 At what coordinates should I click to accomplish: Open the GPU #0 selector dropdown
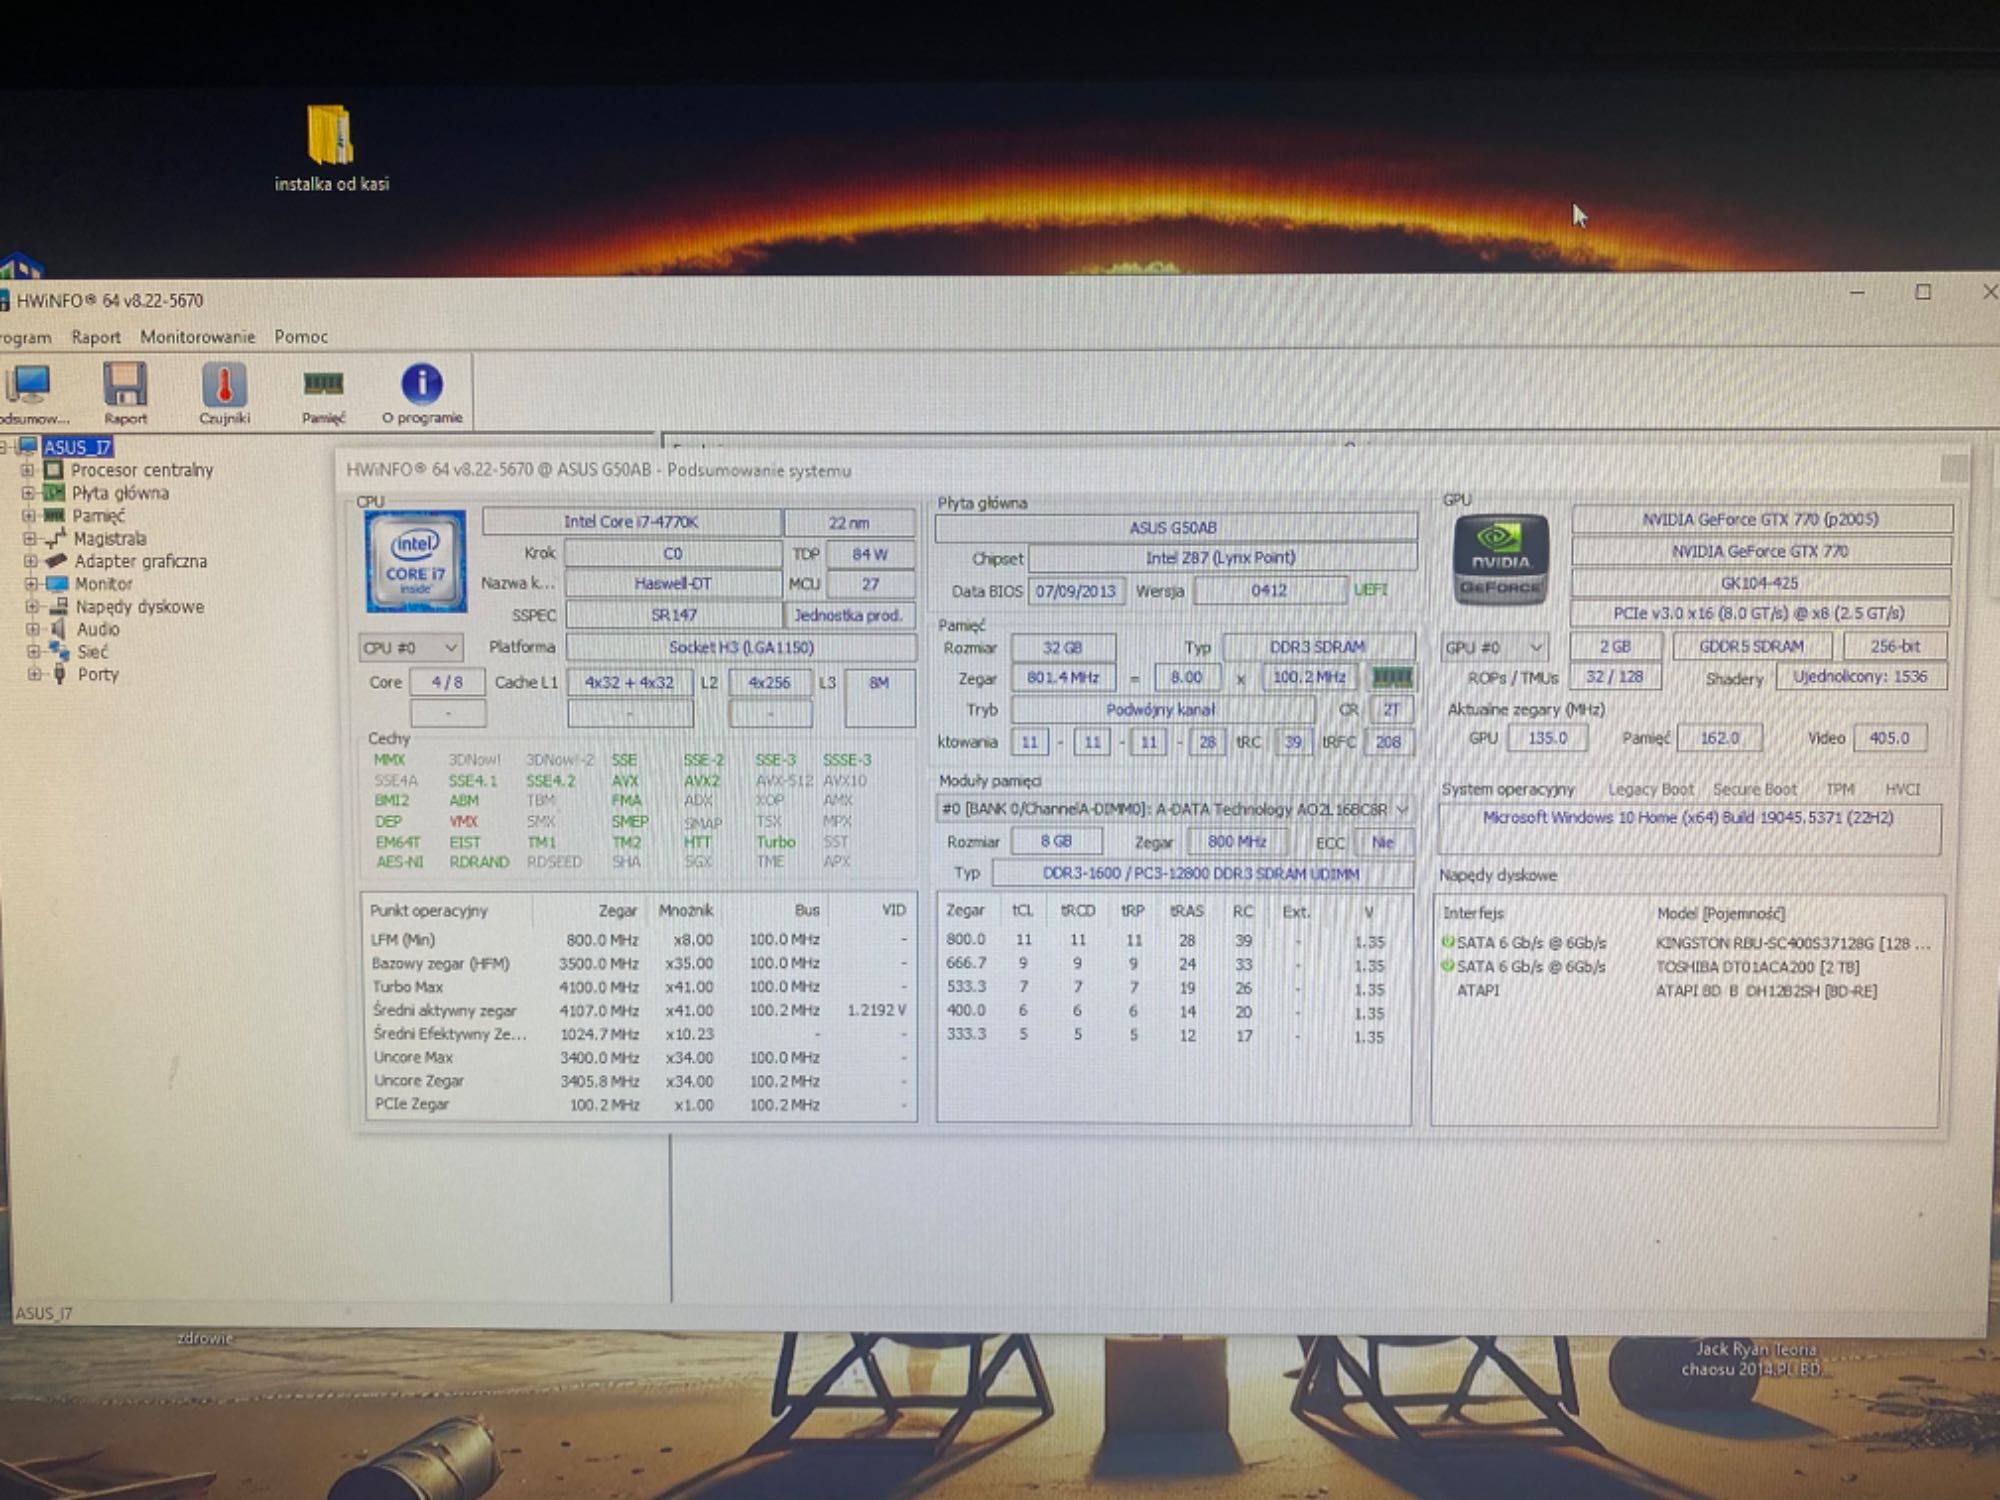(1495, 647)
